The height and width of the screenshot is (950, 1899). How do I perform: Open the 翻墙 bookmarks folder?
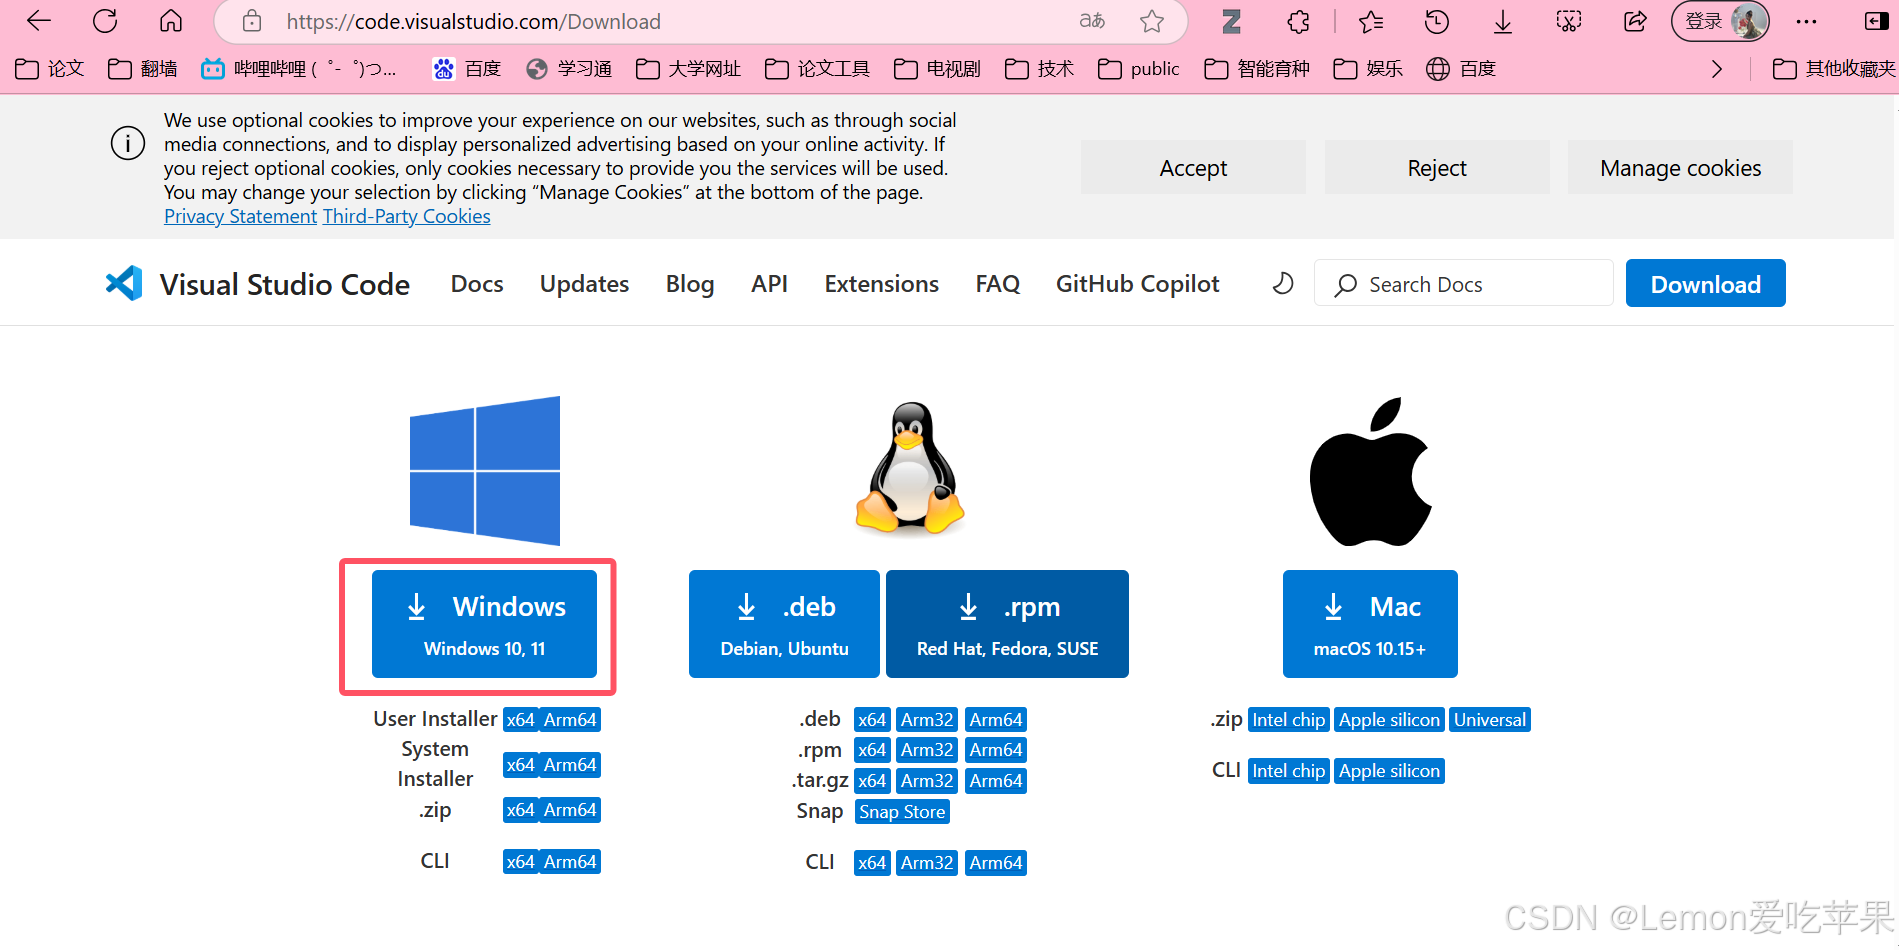coord(143,68)
